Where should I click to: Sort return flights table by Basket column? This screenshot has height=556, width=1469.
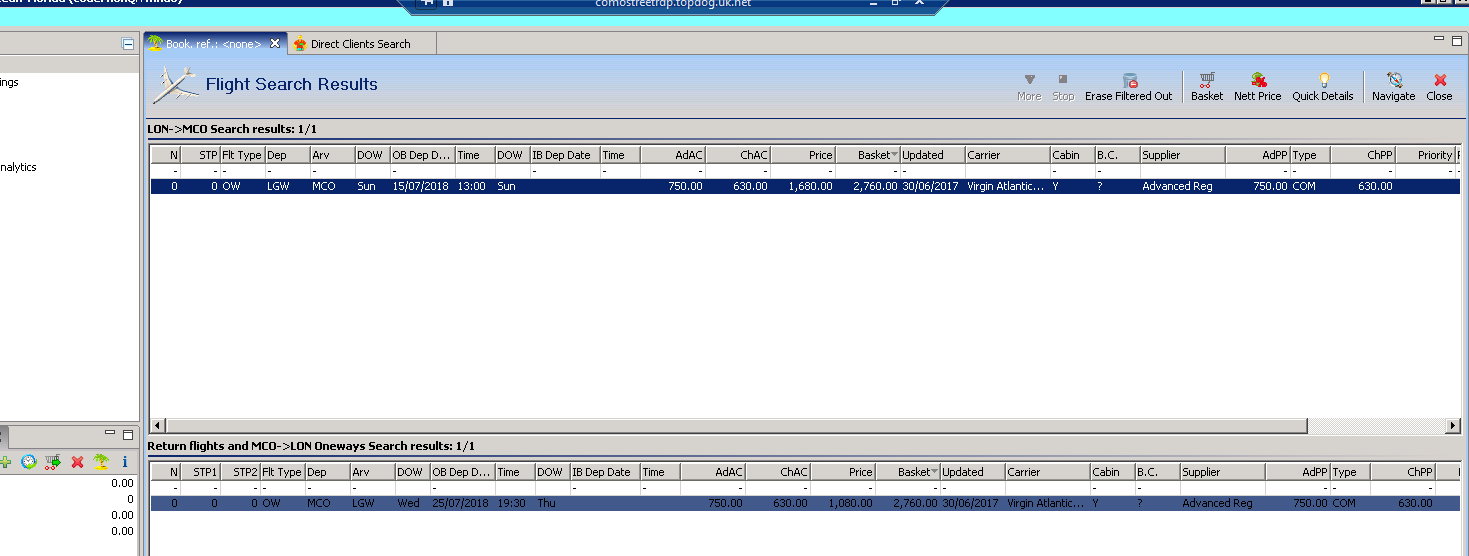coord(908,472)
